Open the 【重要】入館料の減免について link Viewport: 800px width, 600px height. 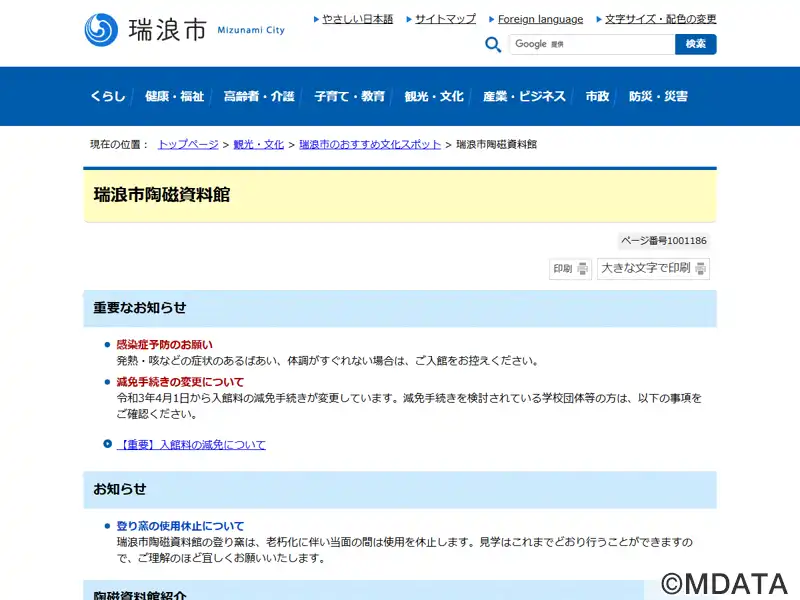192,445
